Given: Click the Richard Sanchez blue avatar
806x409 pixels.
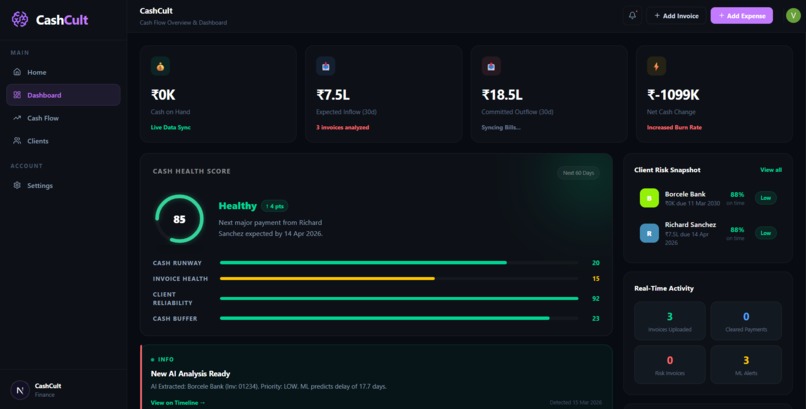Looking at the screenshot, I should coord(649,233).
